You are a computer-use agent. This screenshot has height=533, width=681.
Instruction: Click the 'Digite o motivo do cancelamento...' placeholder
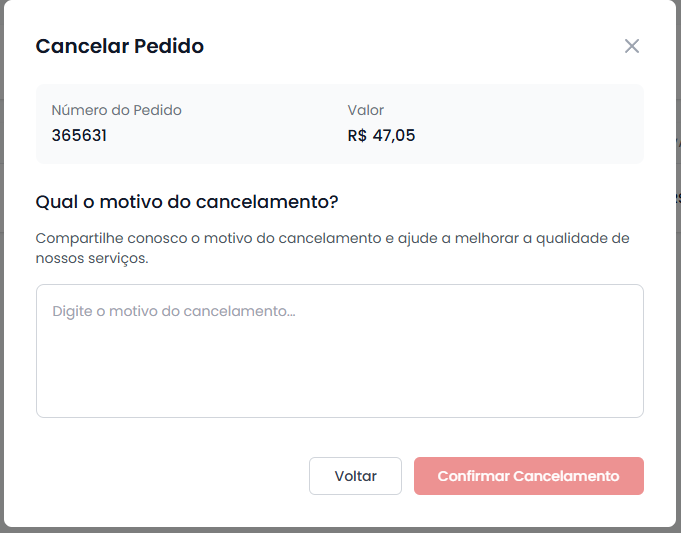pos(173,311)
